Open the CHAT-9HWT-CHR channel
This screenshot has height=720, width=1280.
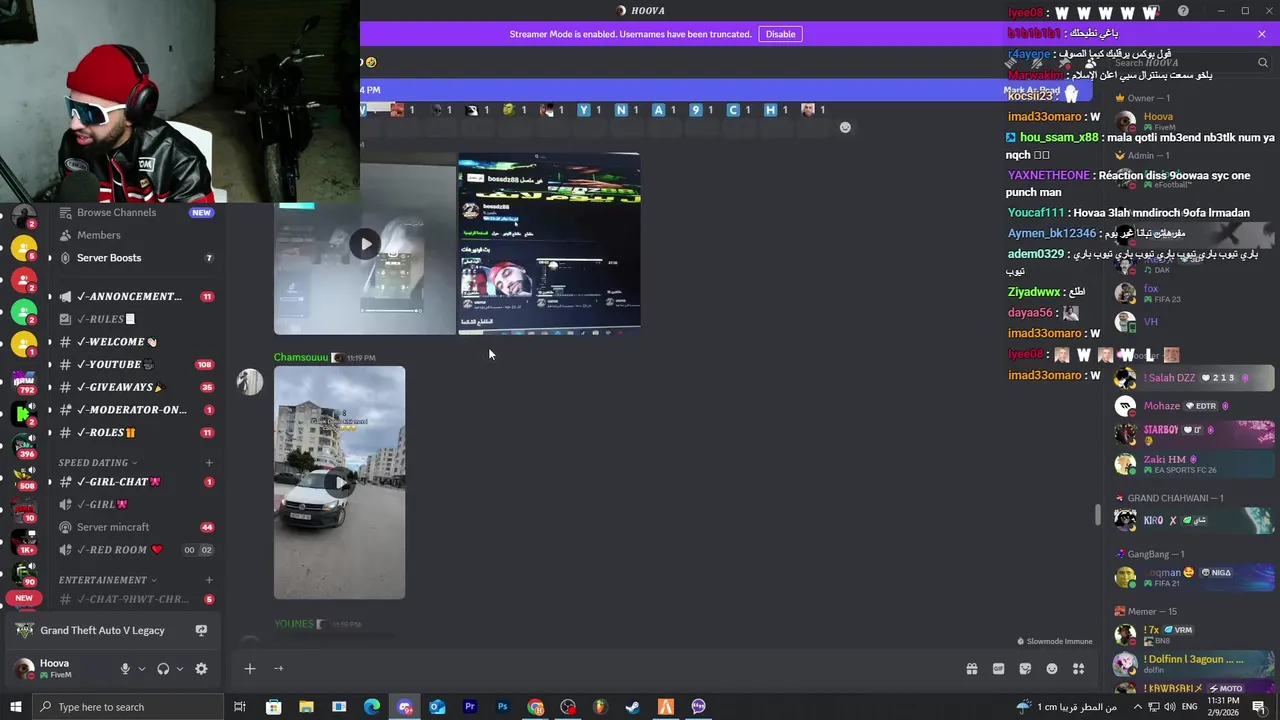pyautogui.click(x=132, y=599)
